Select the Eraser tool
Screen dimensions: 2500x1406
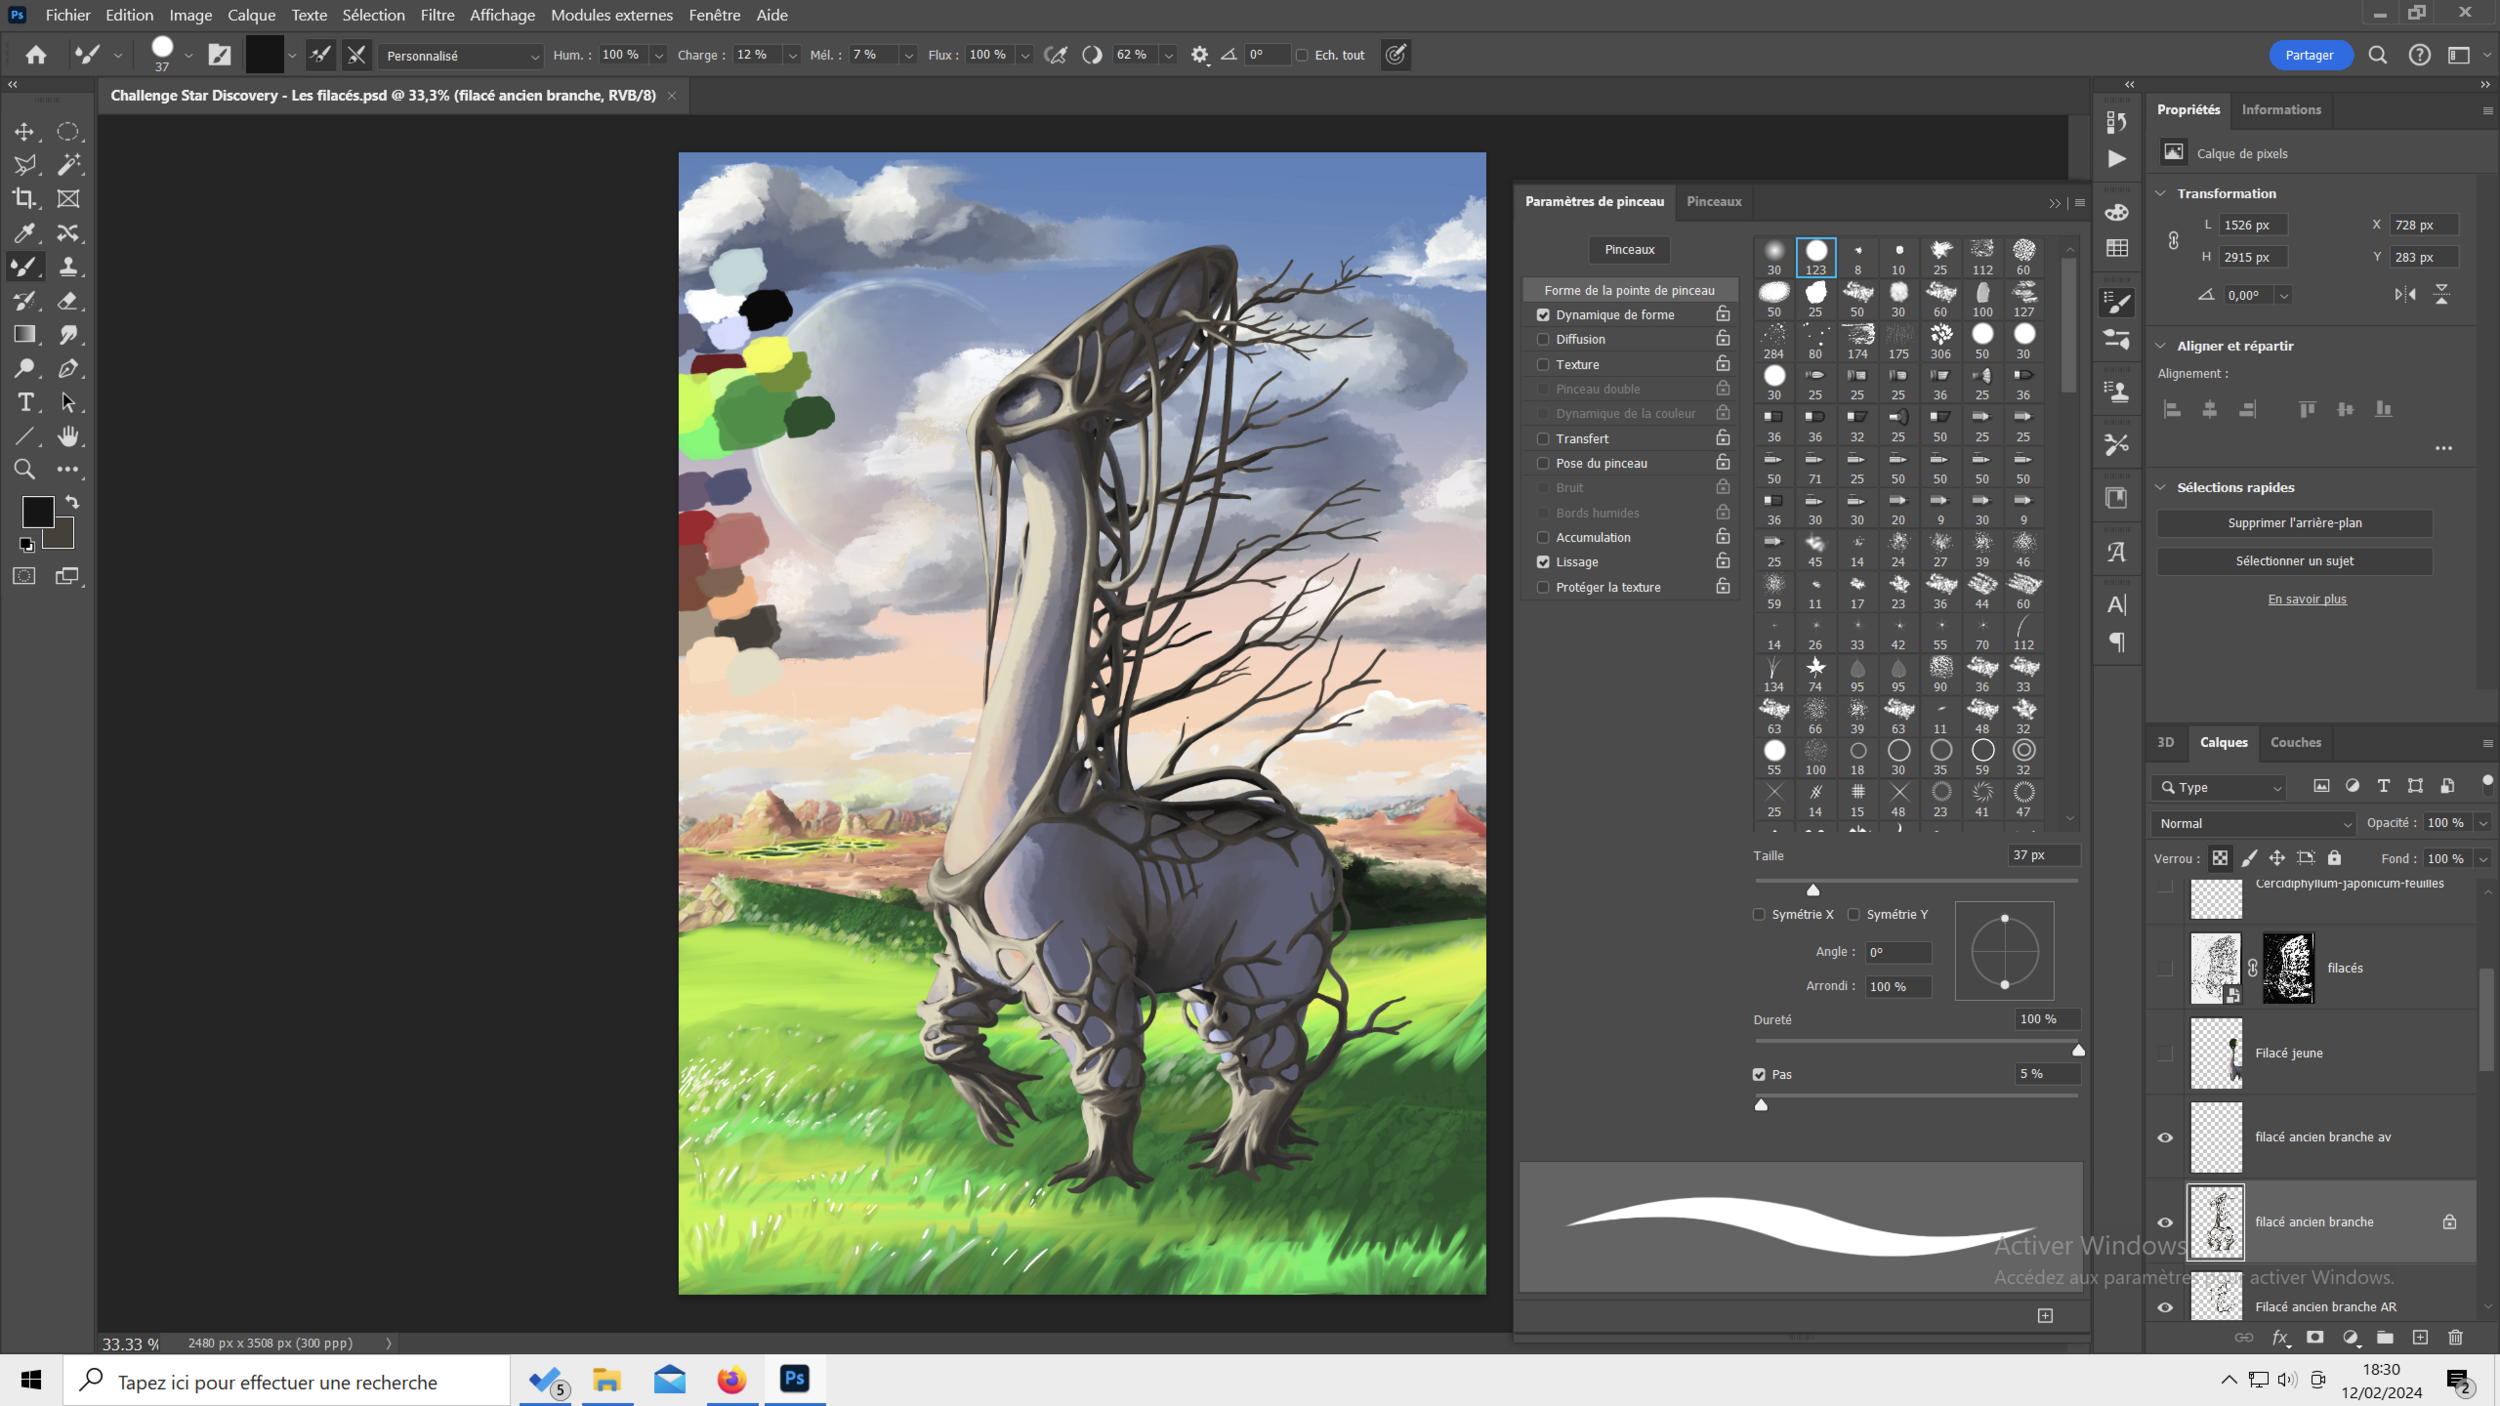(x=68, y=300)
